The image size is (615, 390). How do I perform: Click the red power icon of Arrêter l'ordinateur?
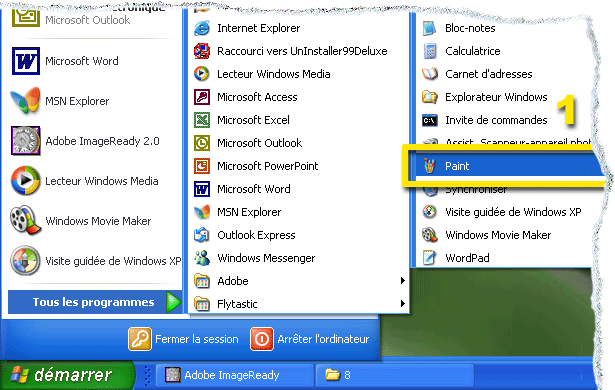pyautogui.click(x=262, y=339)
